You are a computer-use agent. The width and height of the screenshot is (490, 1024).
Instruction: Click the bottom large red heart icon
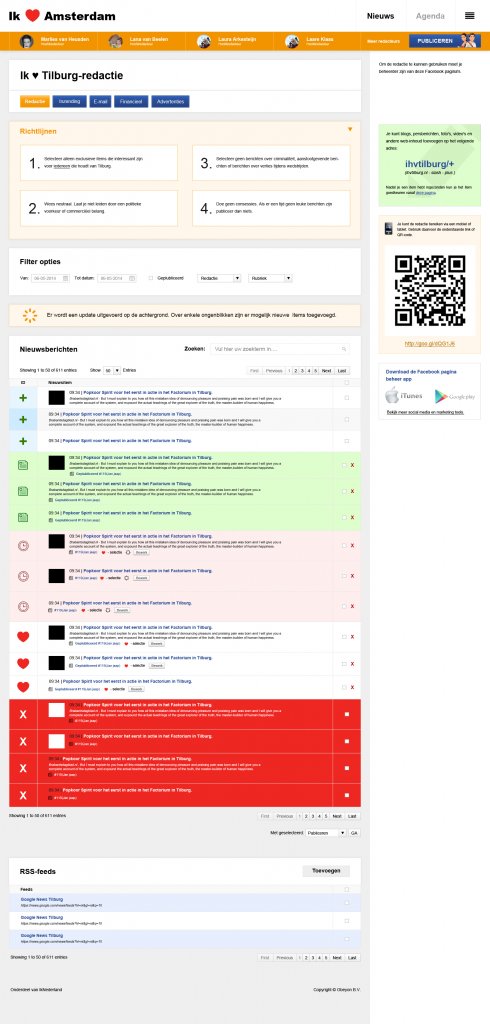tap(23, 687)
